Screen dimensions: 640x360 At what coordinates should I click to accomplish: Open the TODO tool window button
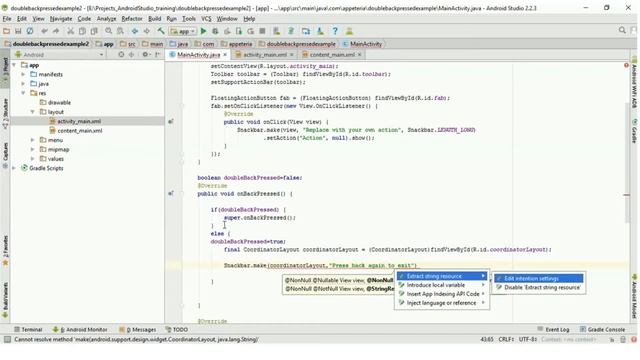click(x=177, y=329)
